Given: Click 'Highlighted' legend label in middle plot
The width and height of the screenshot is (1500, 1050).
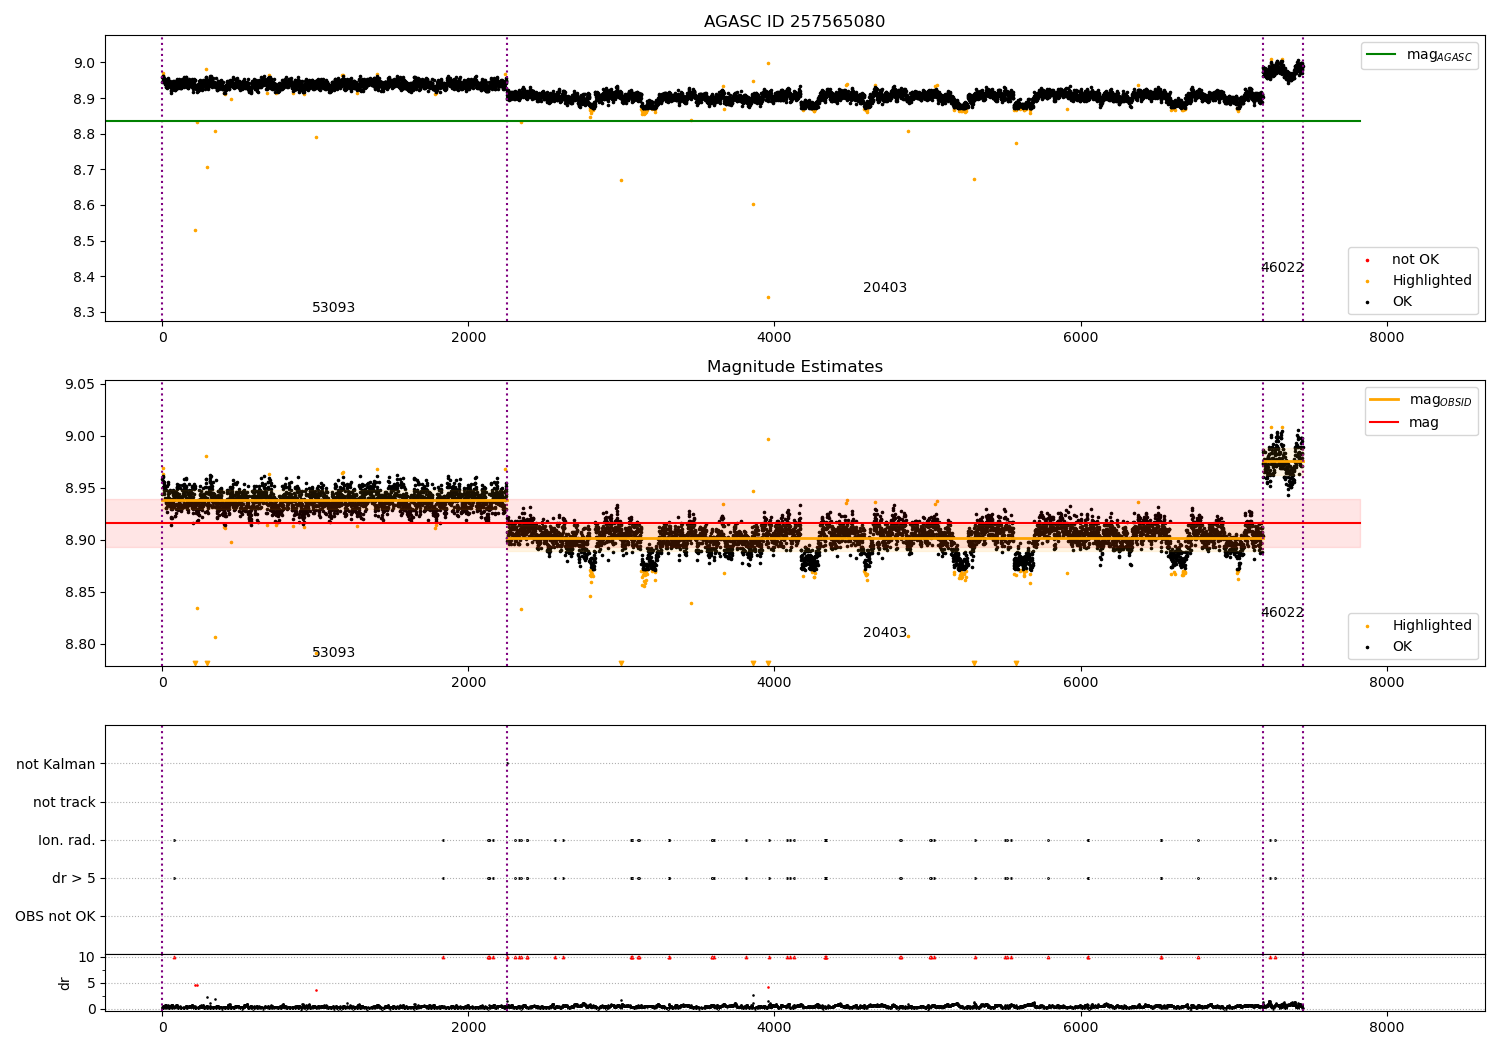Looking at the screenshot, I should (x=1432, y=626).
